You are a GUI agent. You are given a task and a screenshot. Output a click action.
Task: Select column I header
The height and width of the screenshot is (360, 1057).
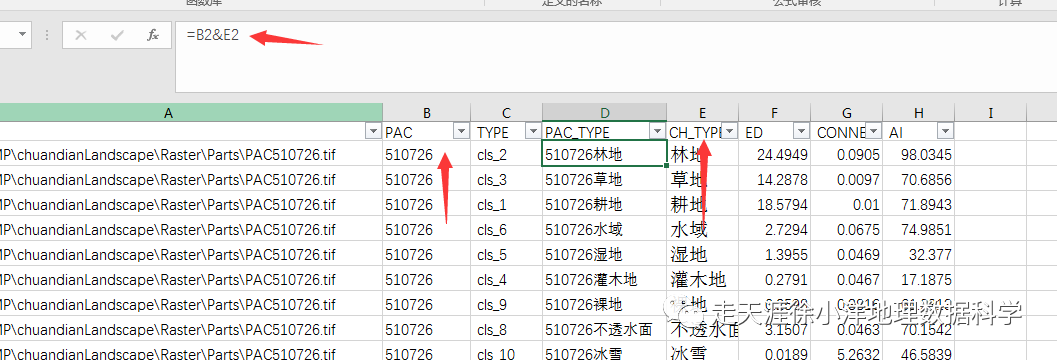pyautogui.click(x=990, y=113)
